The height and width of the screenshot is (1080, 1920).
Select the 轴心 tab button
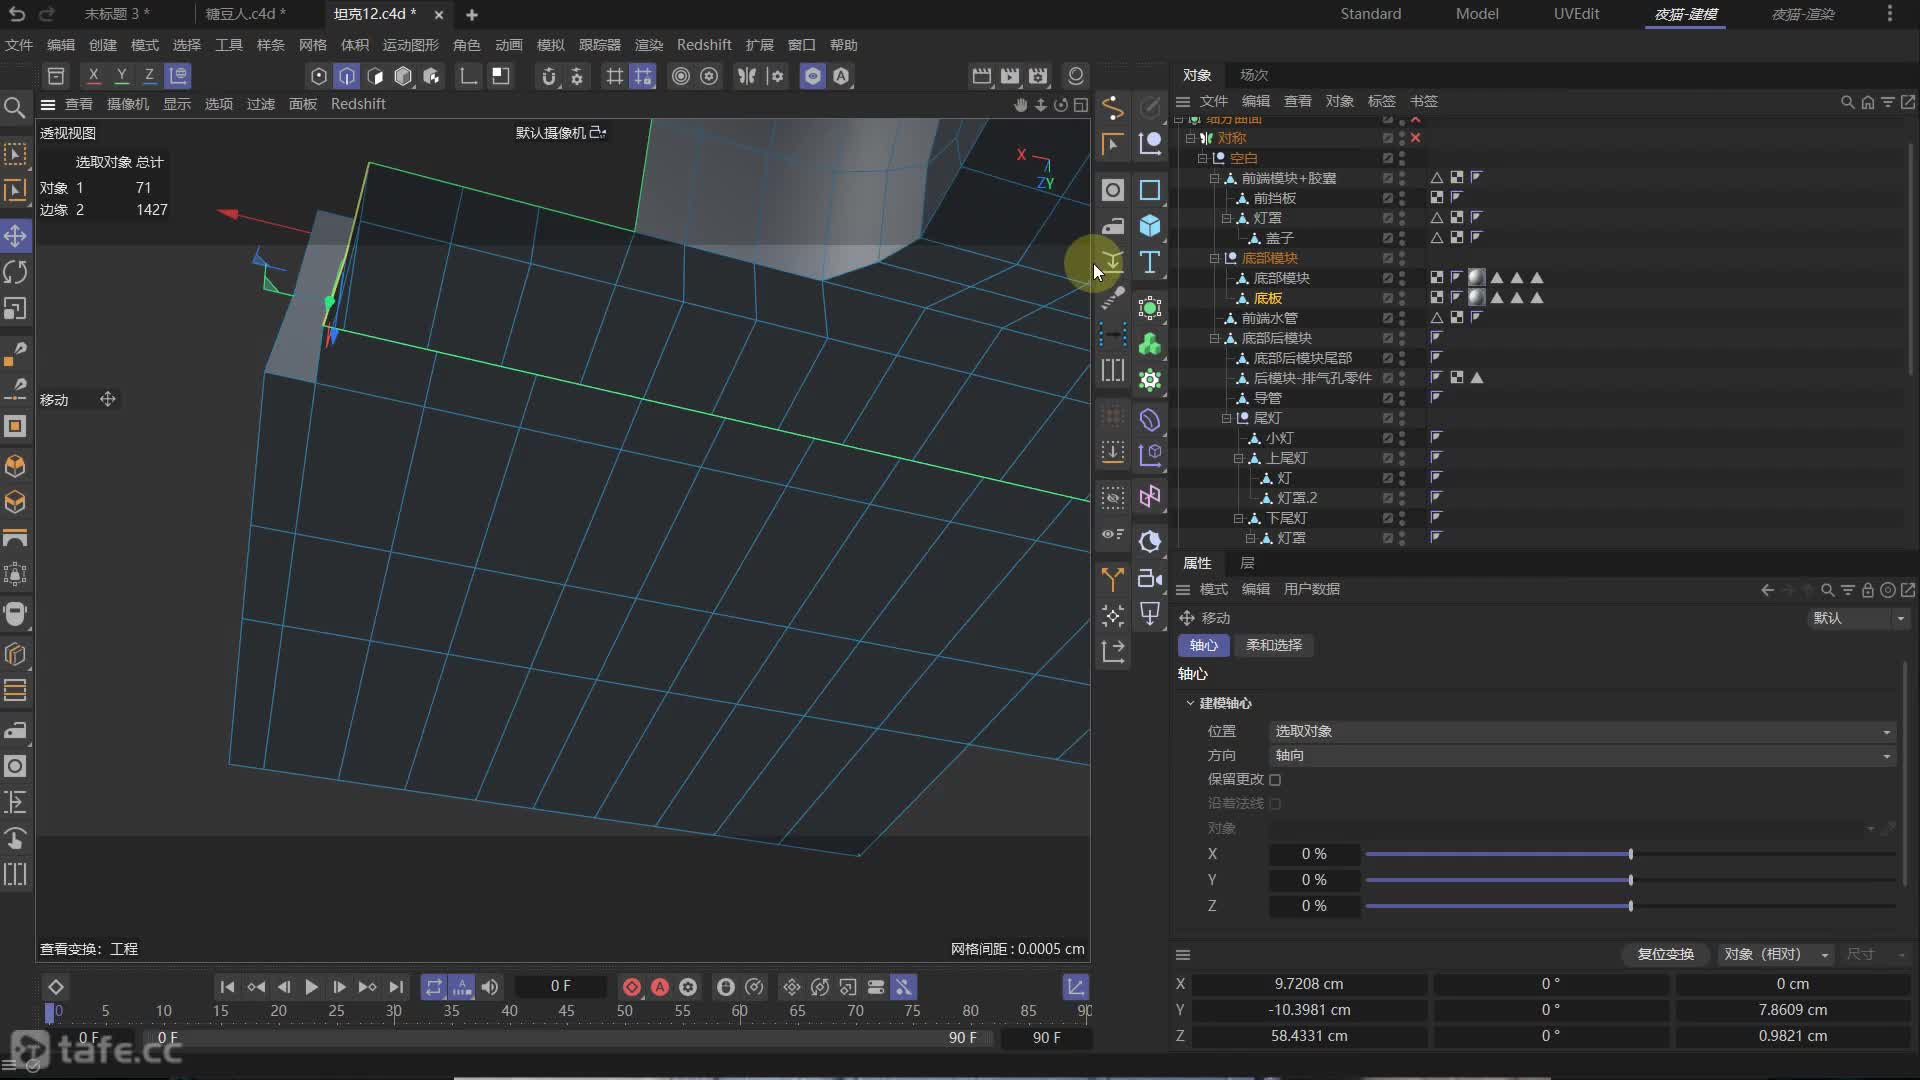pyautogui.click(x=1203, y=645)
